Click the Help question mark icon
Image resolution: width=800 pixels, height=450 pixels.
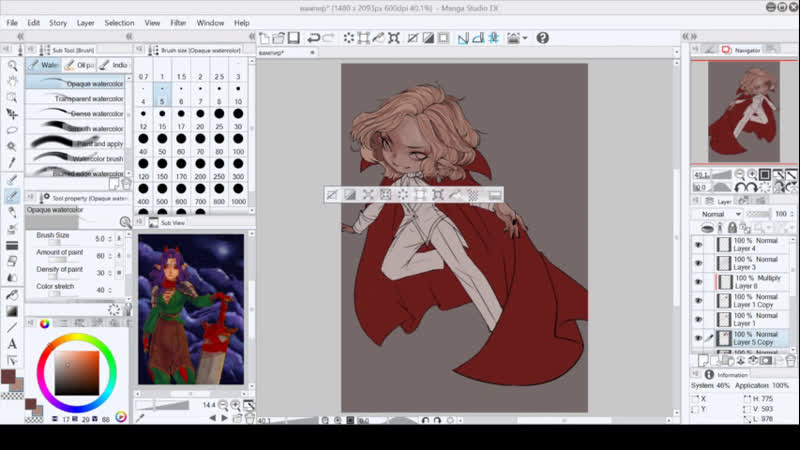pyautogui.click(x=543, y=38)
